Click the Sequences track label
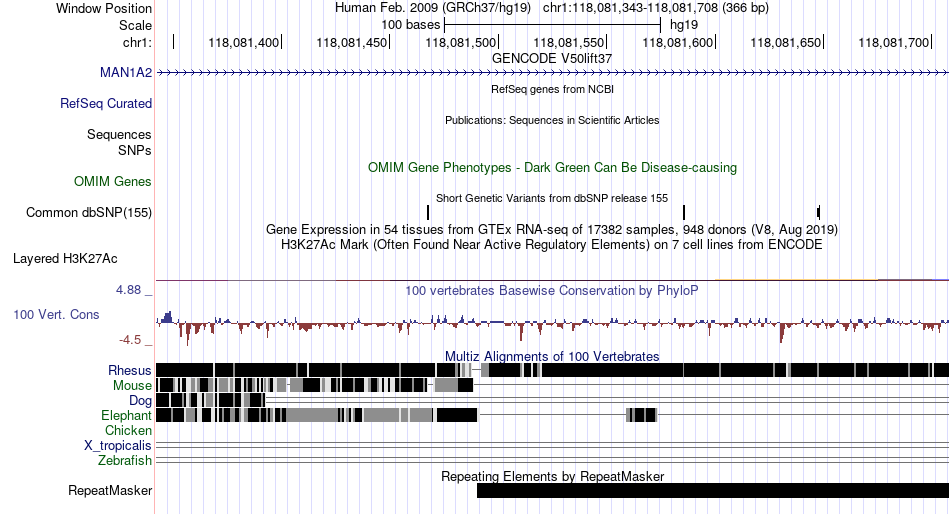 click(119, 135)
